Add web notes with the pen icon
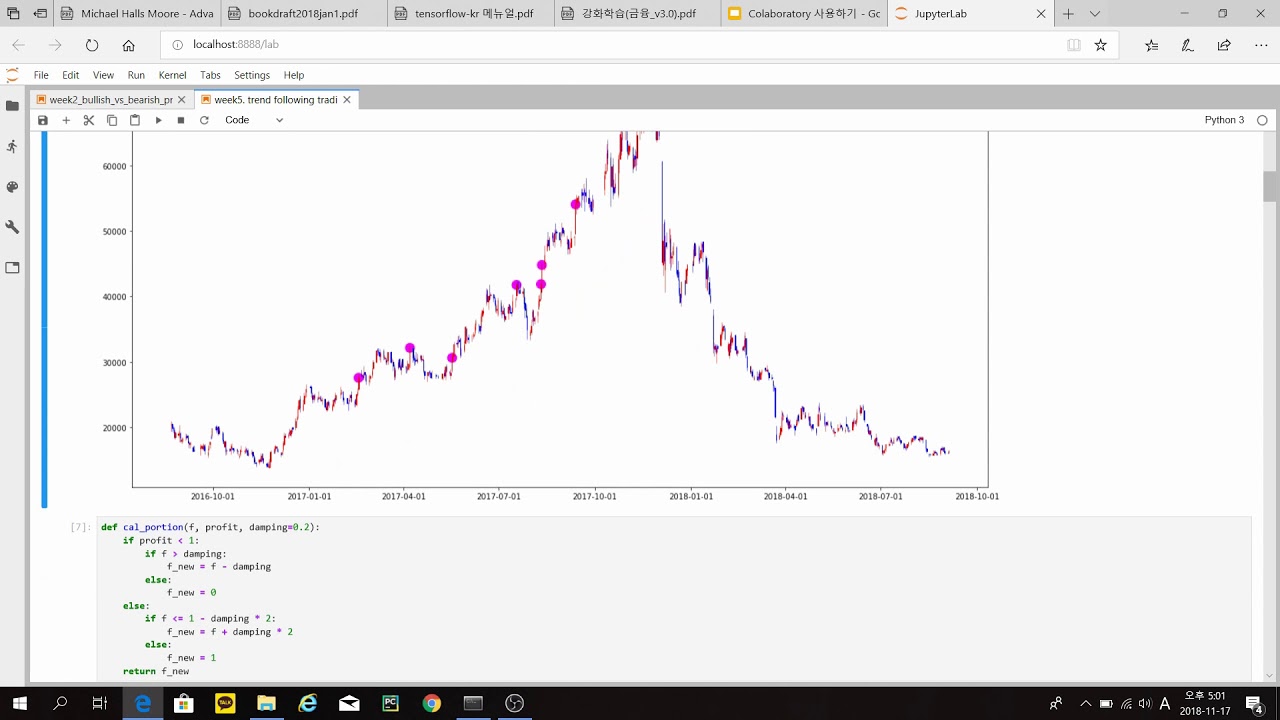 tap(1188, 45)
